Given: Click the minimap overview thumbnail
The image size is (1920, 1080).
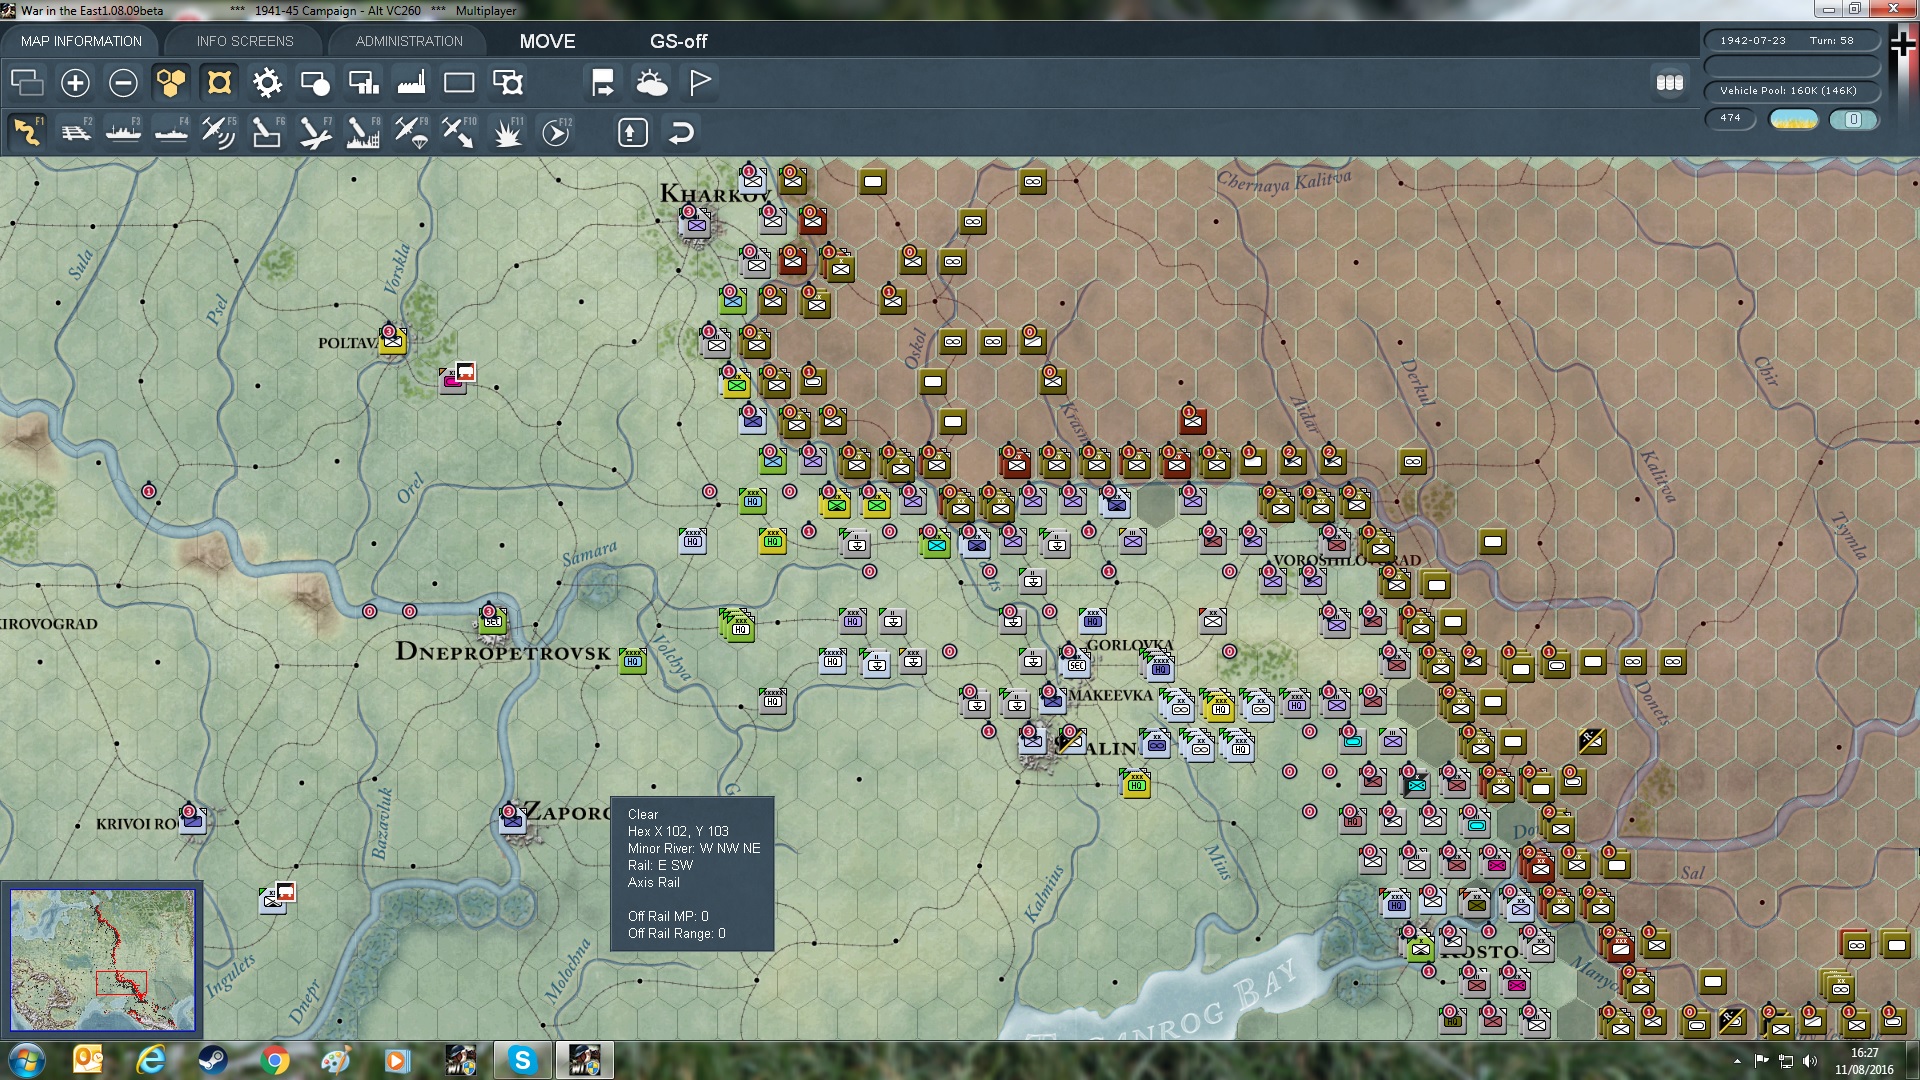Looking at the screenshot, I should coord(102,960).
